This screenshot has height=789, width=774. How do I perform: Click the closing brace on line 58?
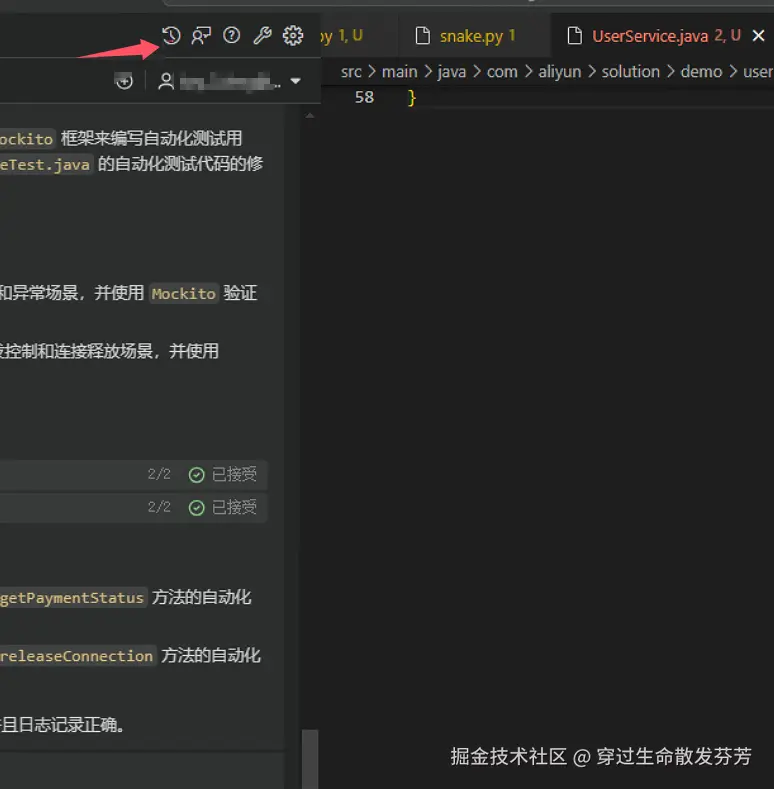(412, 97)
